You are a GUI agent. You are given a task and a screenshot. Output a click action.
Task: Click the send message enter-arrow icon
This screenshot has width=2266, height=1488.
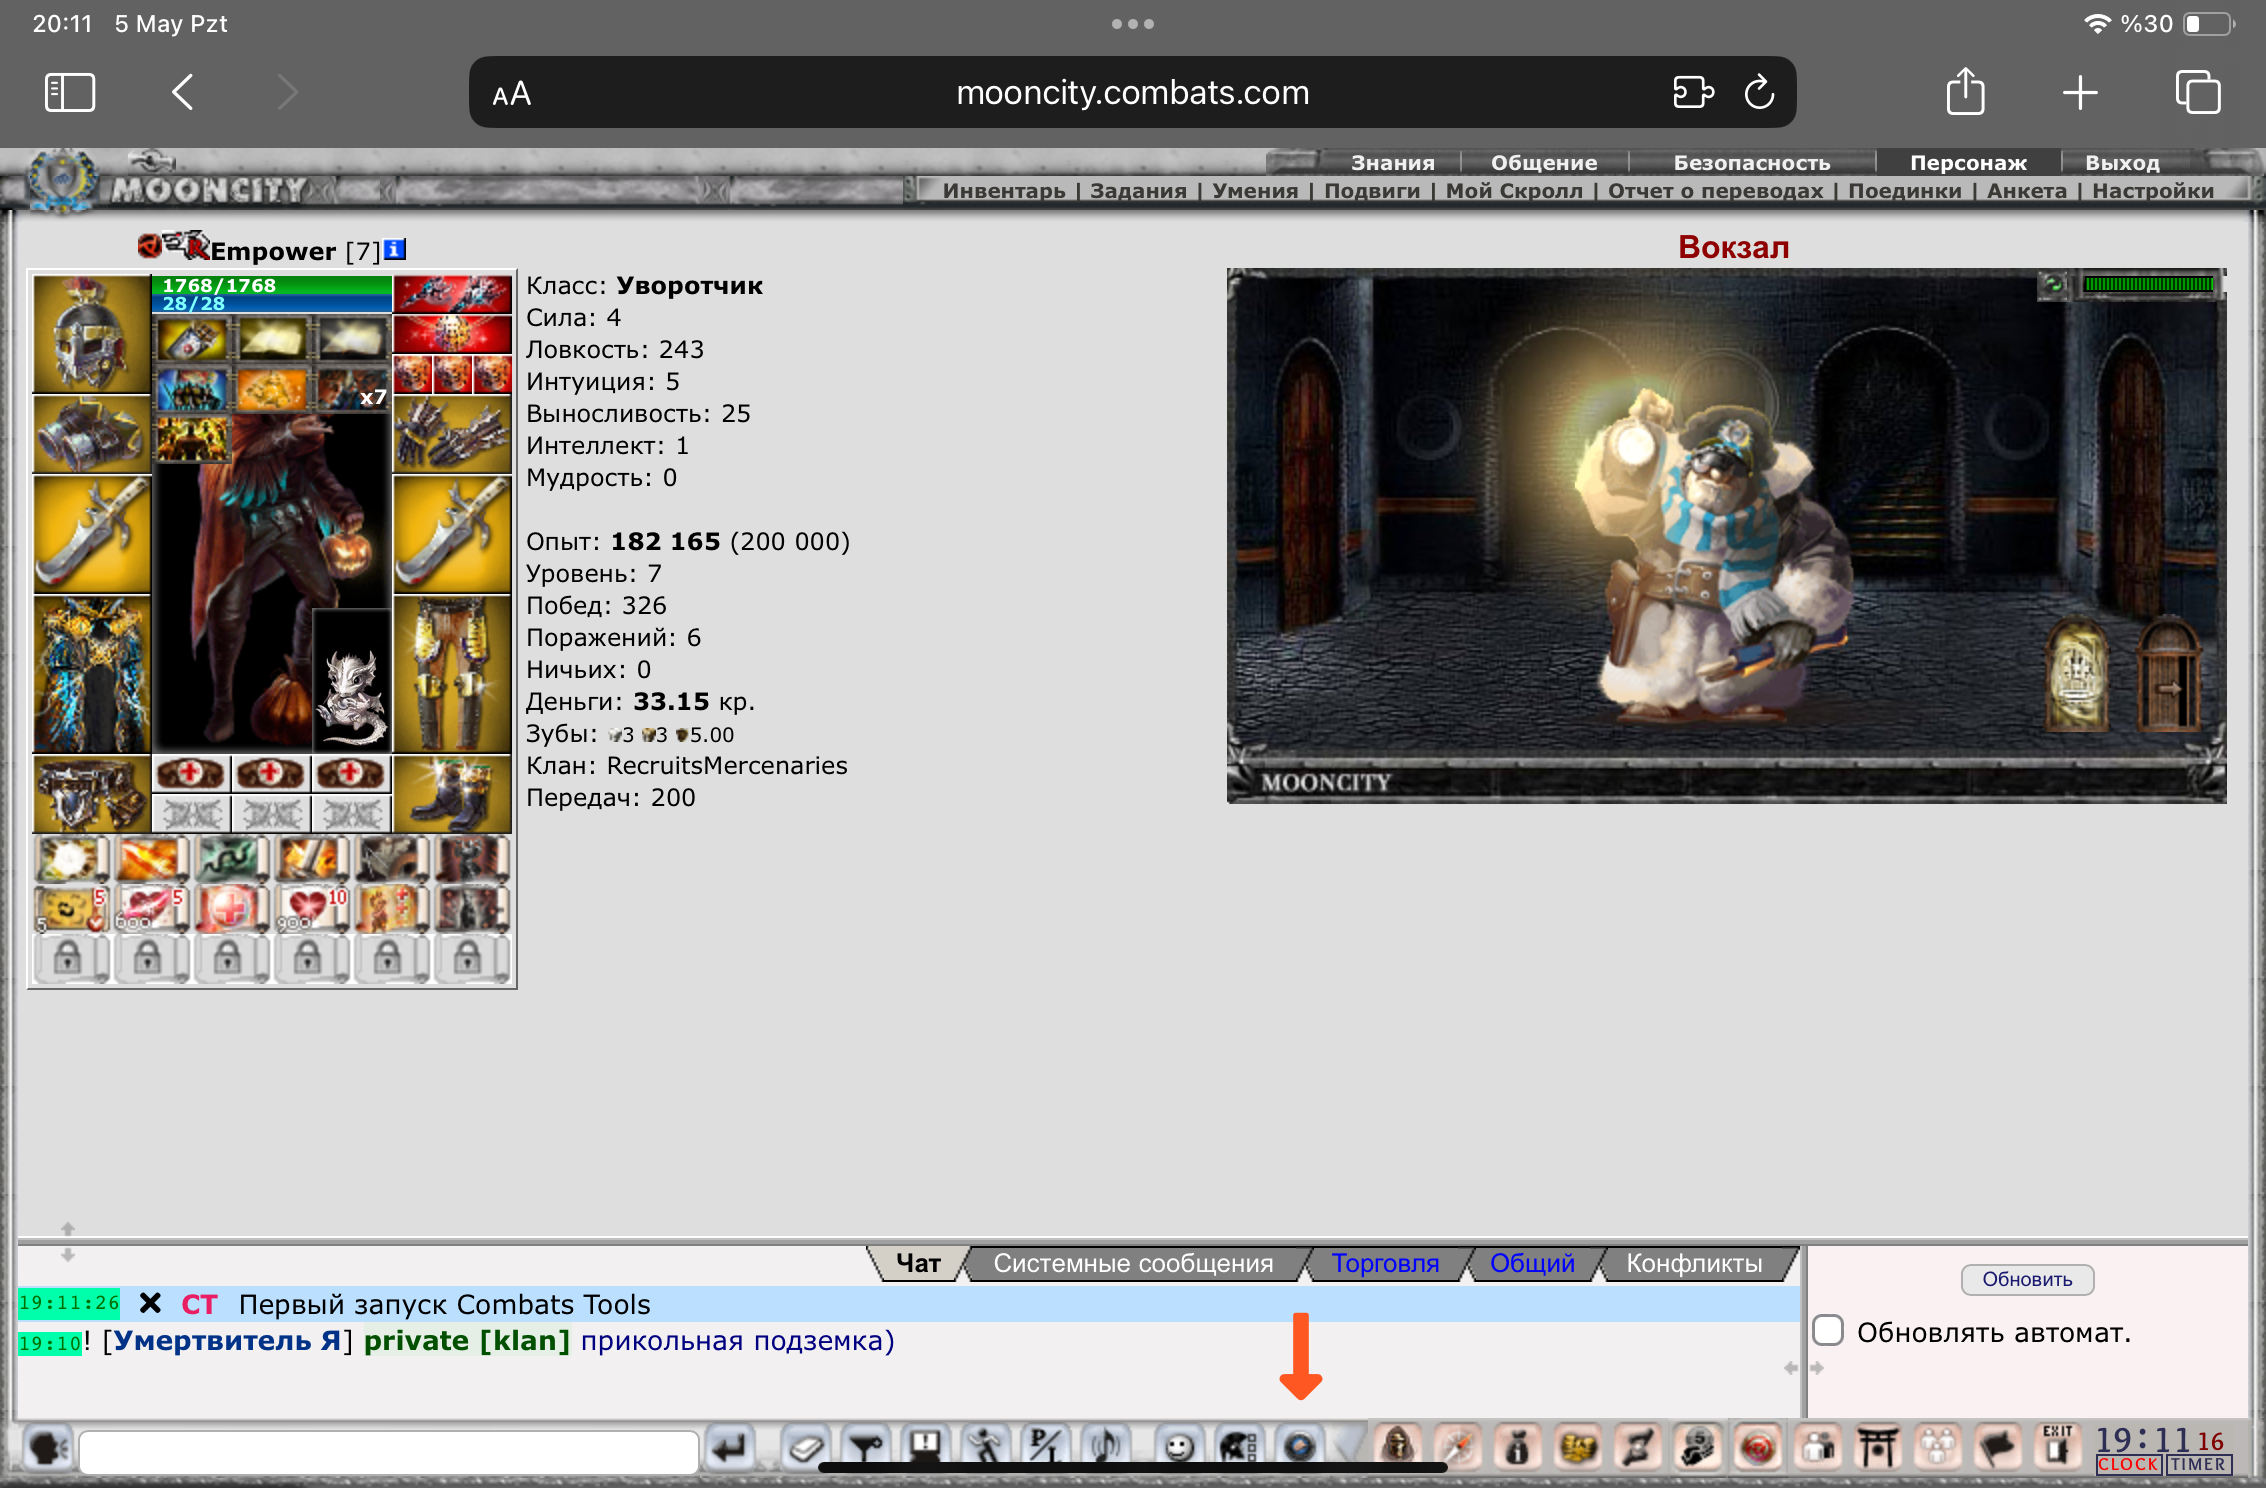(x=730, y=1447)
